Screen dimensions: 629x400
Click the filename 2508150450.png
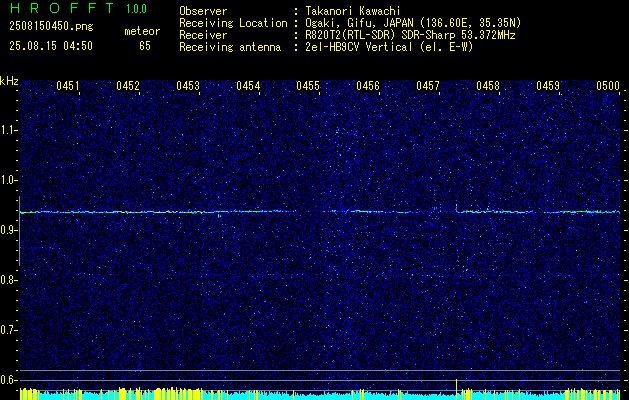[x=51, y=27]
